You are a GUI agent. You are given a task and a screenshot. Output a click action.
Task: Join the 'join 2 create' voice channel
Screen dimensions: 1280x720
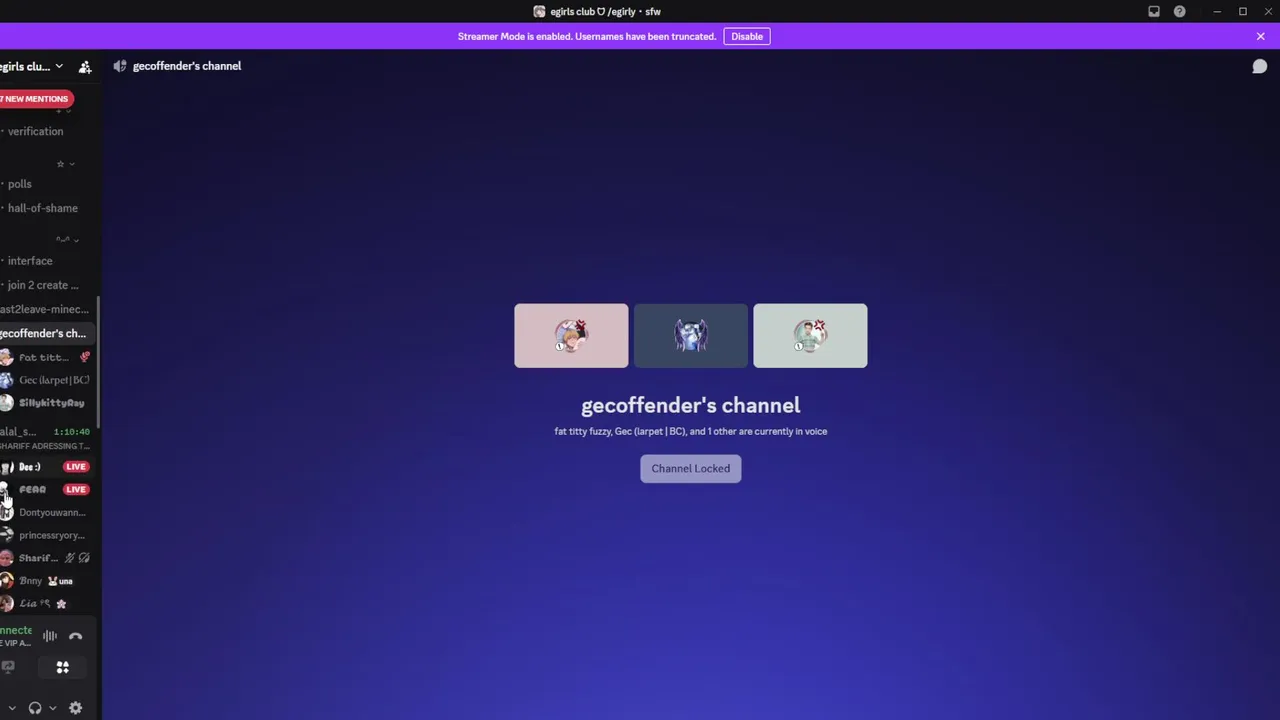43,285
